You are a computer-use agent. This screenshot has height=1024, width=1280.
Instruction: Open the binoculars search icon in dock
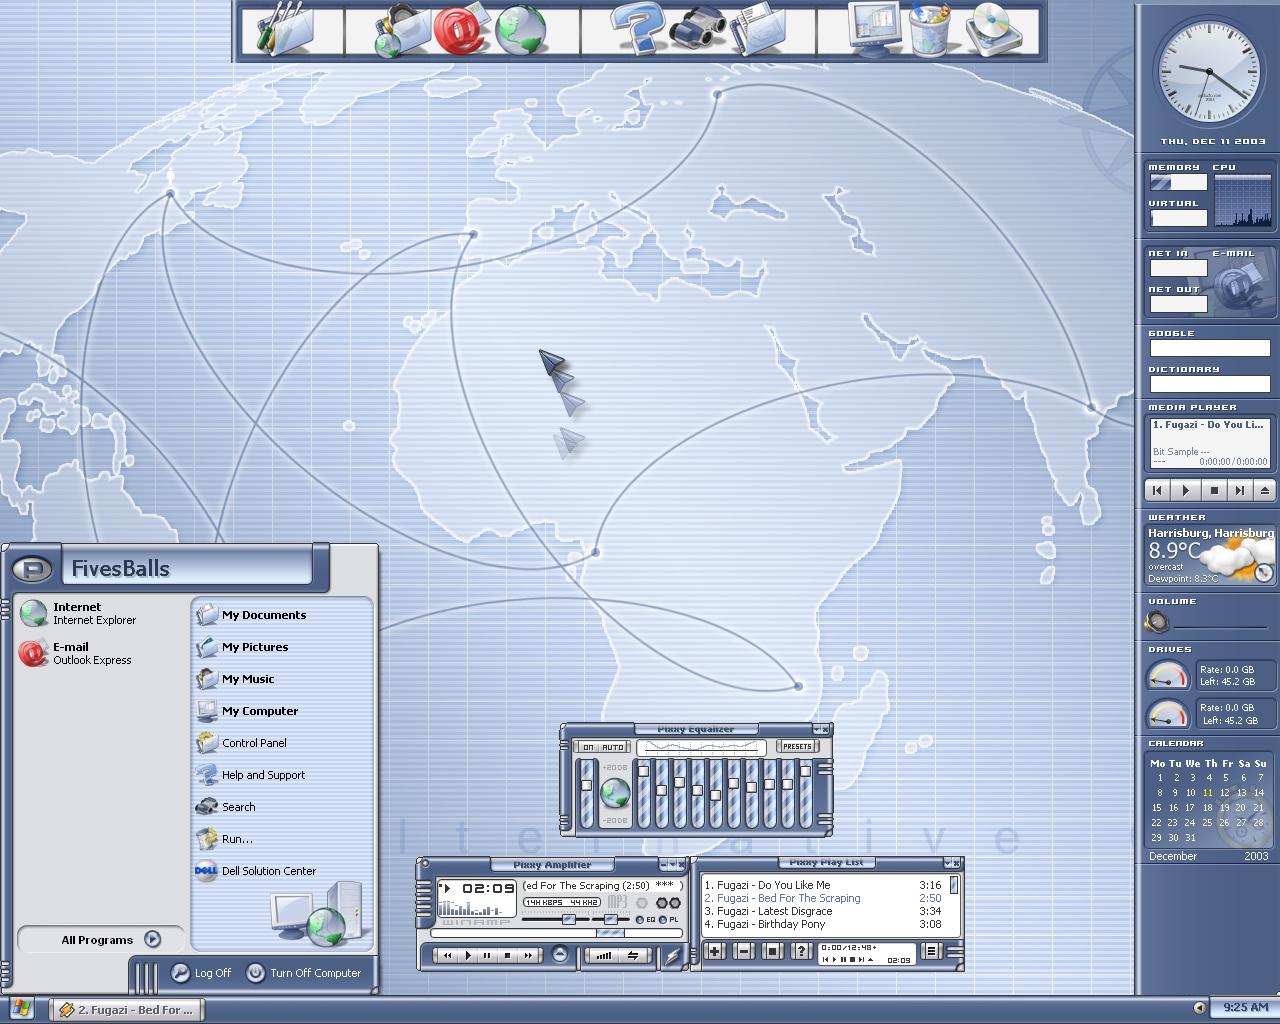[x=697, y=30]
